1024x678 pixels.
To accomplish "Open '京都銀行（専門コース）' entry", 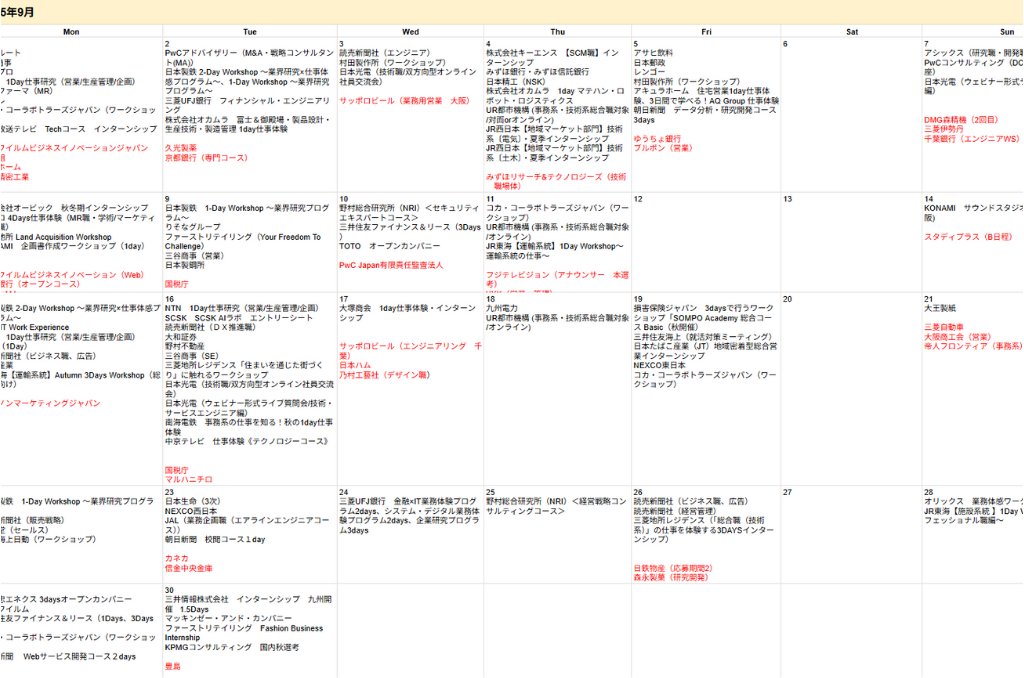I will (206, 158).
